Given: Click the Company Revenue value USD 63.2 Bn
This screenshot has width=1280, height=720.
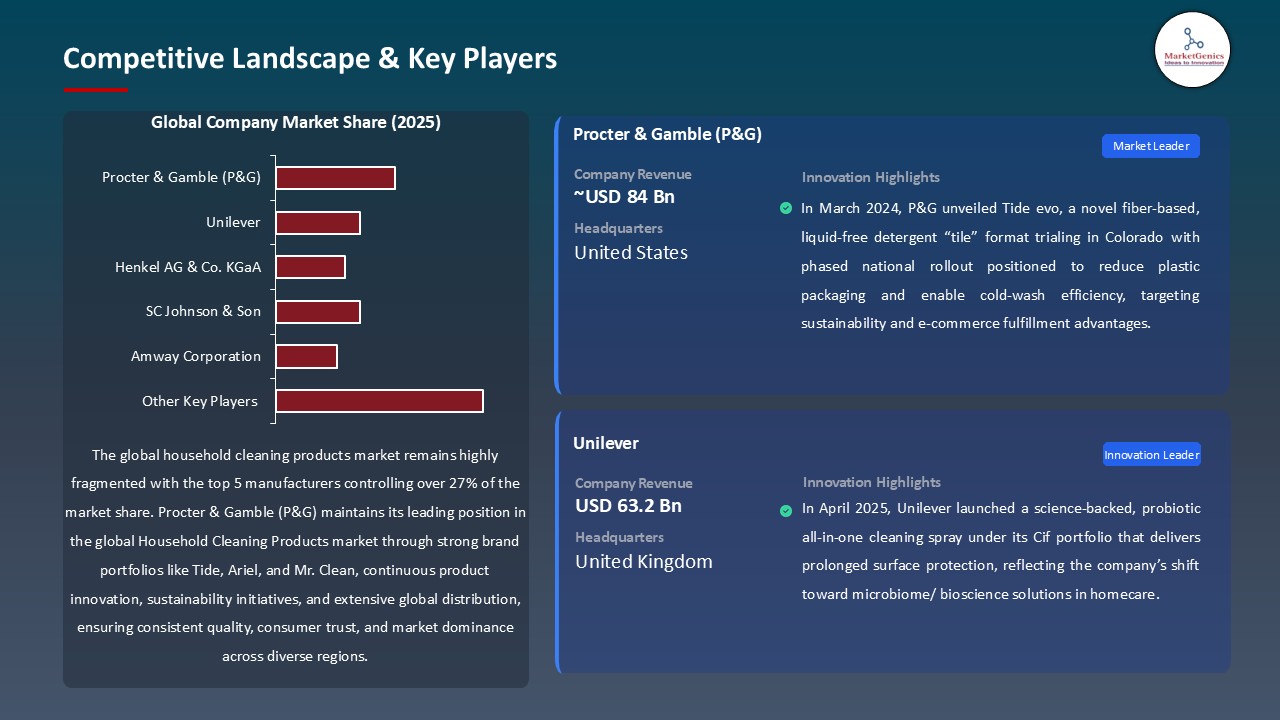Looking at the screenshot, I should 628,506.
